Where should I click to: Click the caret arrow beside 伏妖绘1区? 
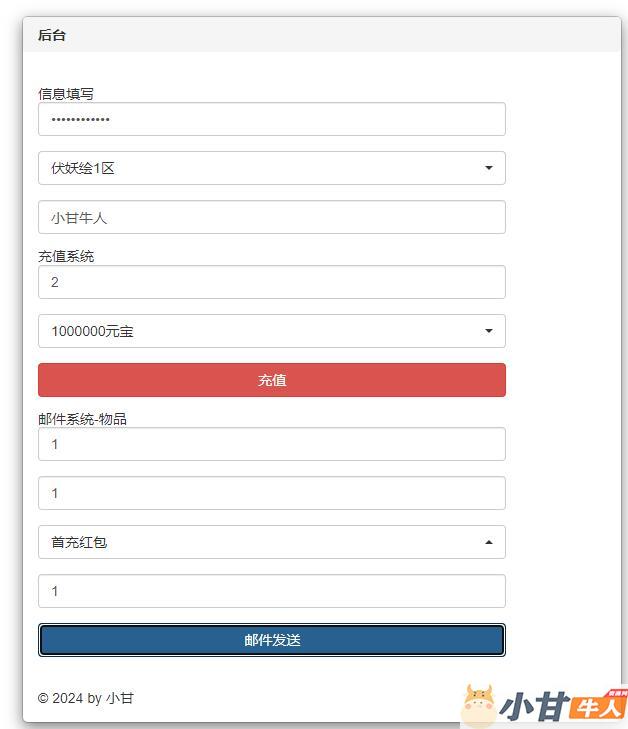488,168
